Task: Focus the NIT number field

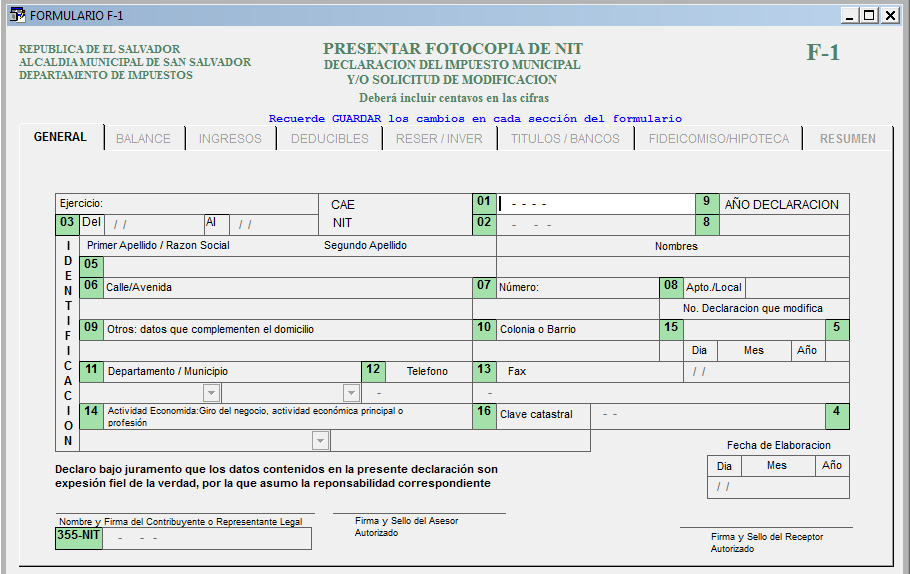Action: click(x=595, y=224)
